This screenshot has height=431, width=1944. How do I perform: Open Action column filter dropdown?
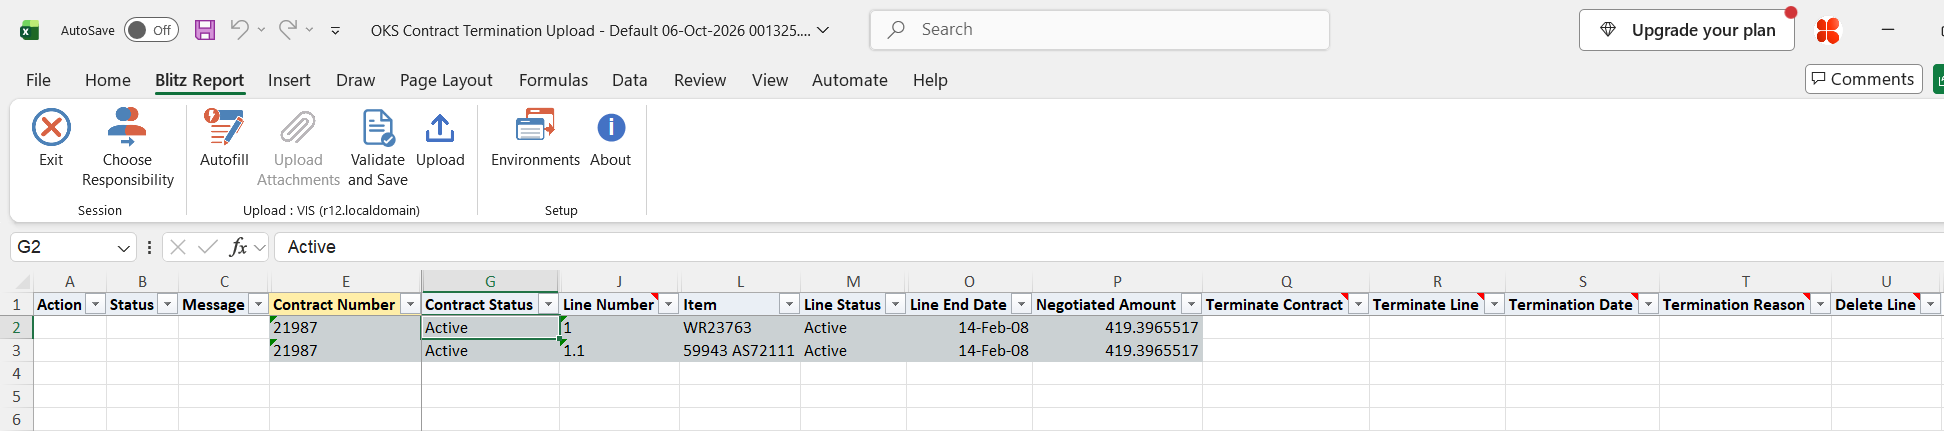(96, 304)
